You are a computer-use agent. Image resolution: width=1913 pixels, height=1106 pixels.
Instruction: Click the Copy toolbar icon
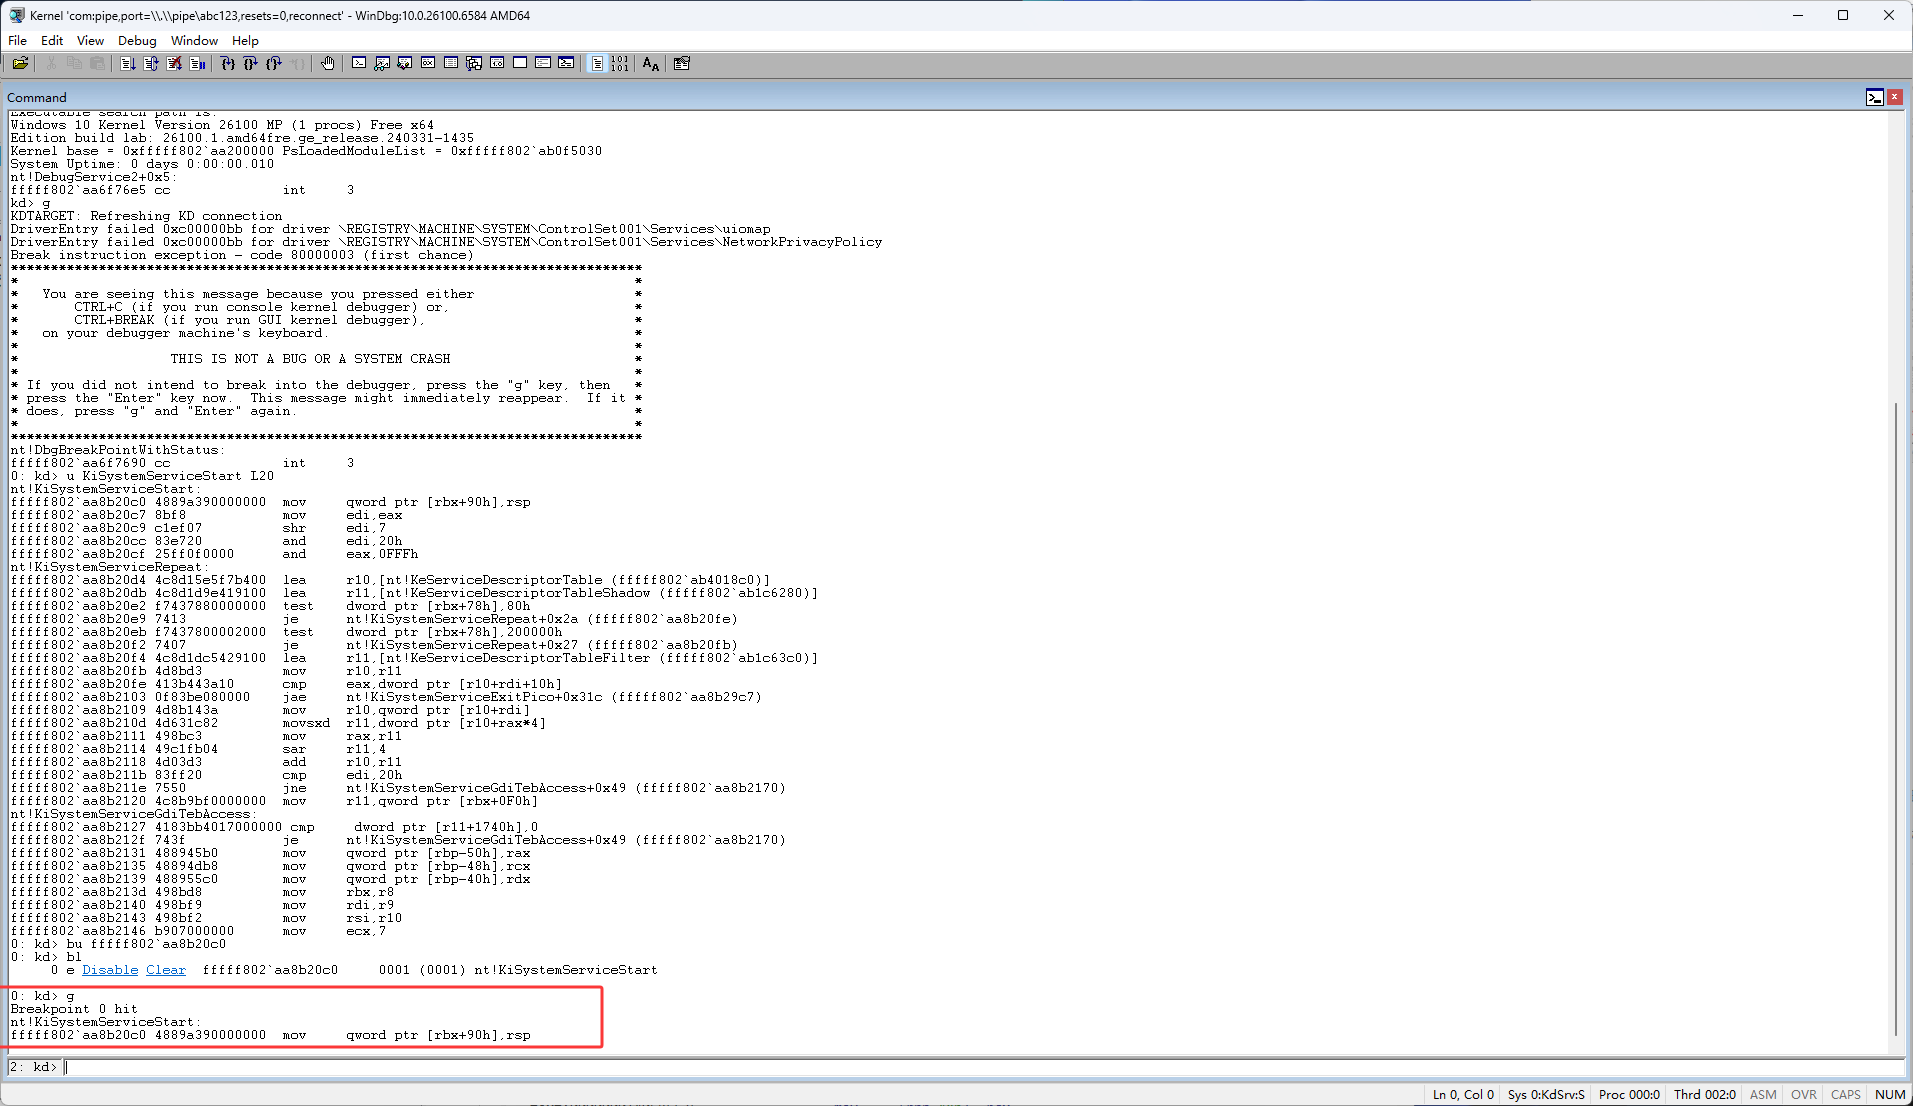(74, 64)
